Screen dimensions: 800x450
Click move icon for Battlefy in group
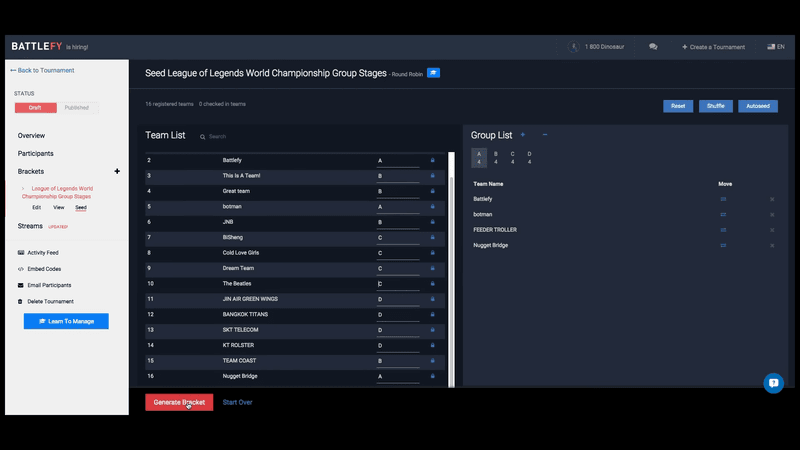(723, 199)
